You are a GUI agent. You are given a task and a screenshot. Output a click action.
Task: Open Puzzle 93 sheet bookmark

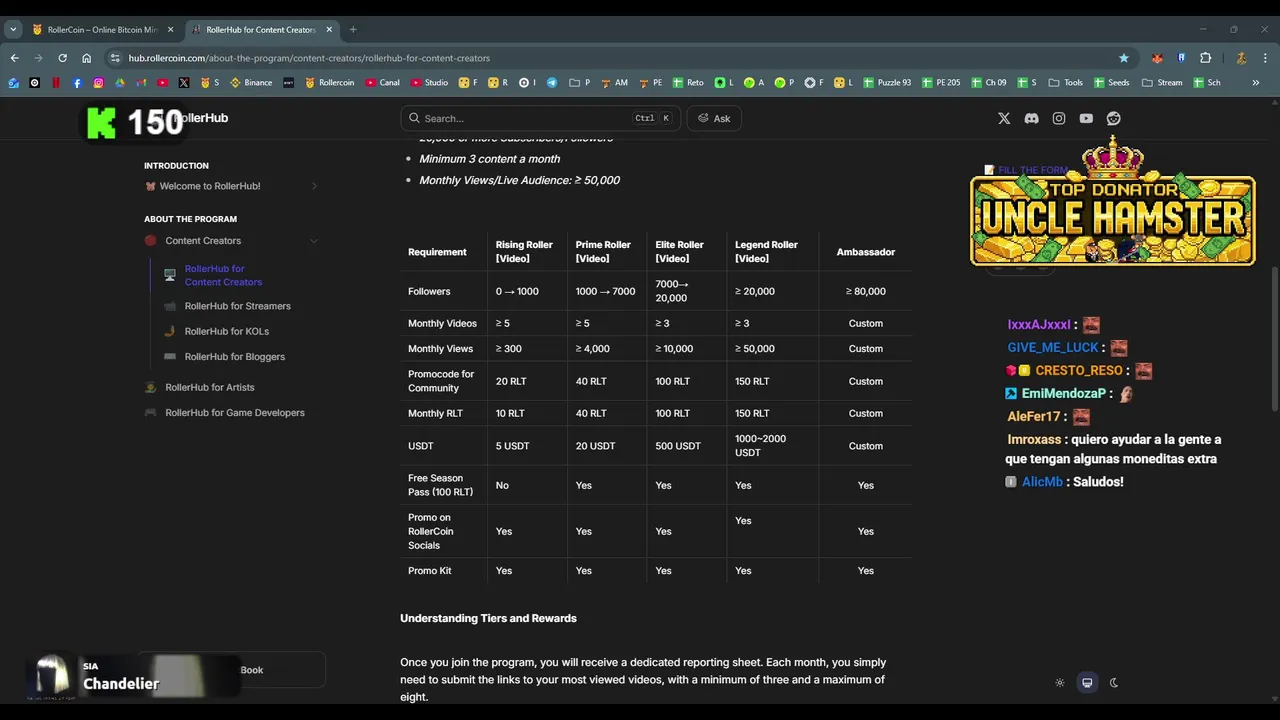tap(887, 83)
